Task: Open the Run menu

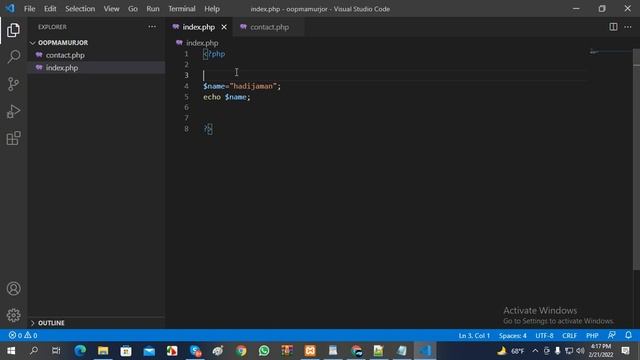Action: (x=153, y=9)
